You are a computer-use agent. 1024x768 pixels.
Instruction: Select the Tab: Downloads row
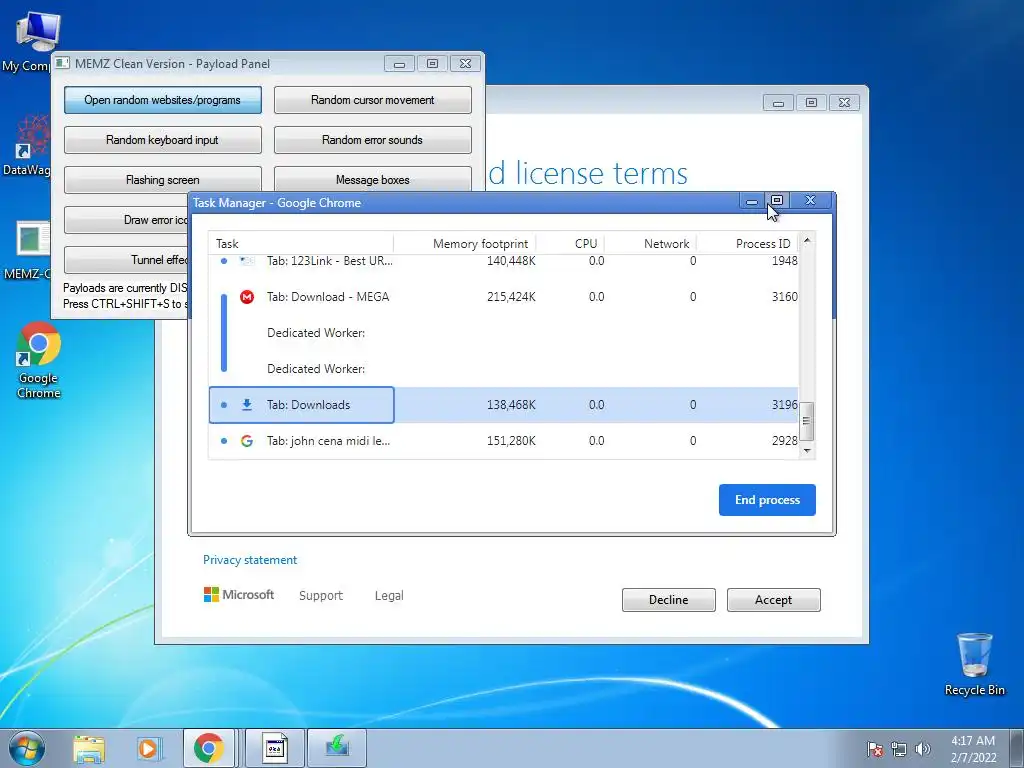[503, 405]
